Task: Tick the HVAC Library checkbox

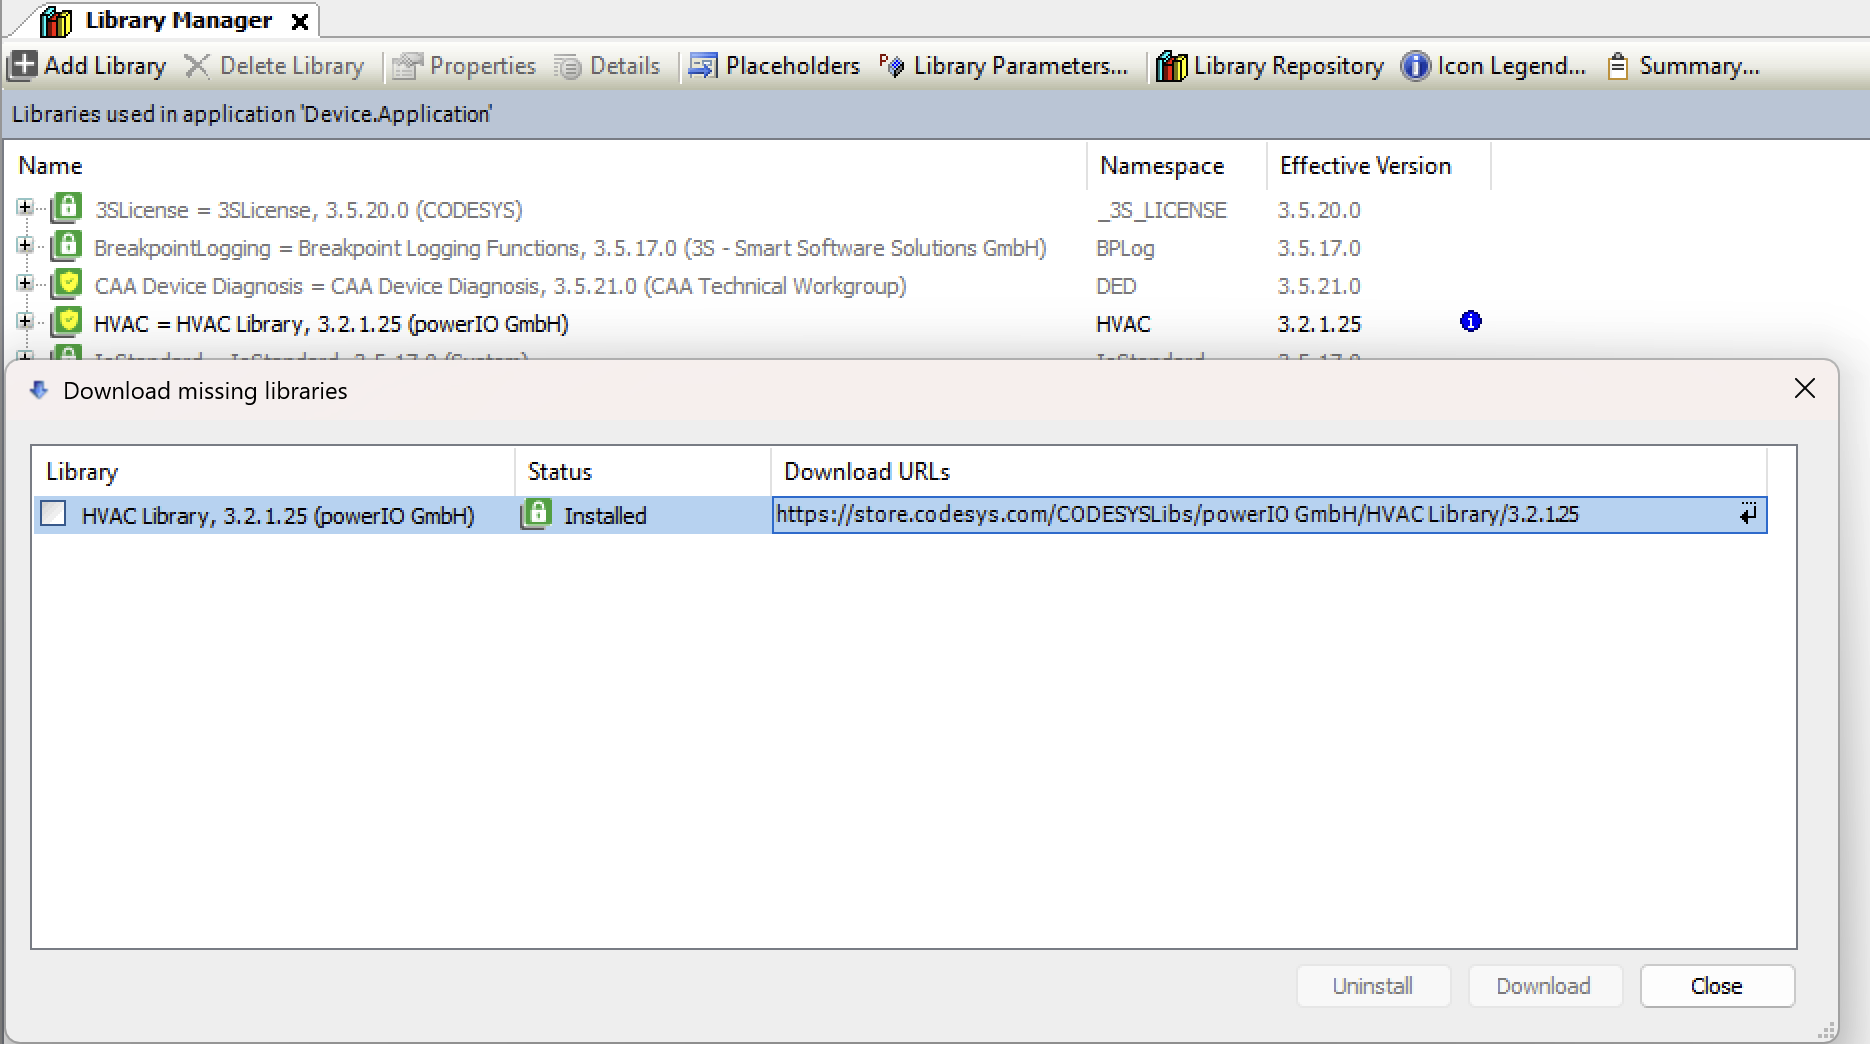Action: (53, 514)
